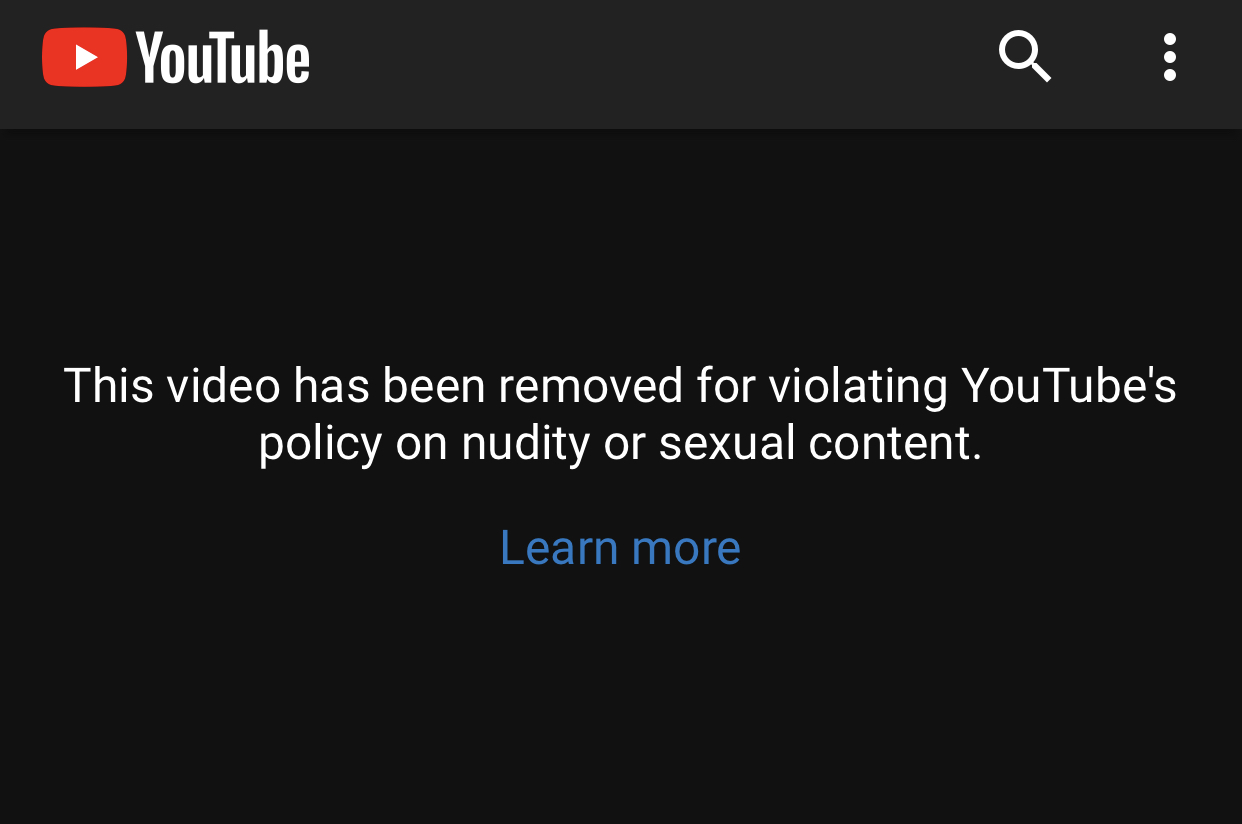This screenshot has height=824, width=1242.
Task: Select the blue Learn more text
Action: pos(620,547)
